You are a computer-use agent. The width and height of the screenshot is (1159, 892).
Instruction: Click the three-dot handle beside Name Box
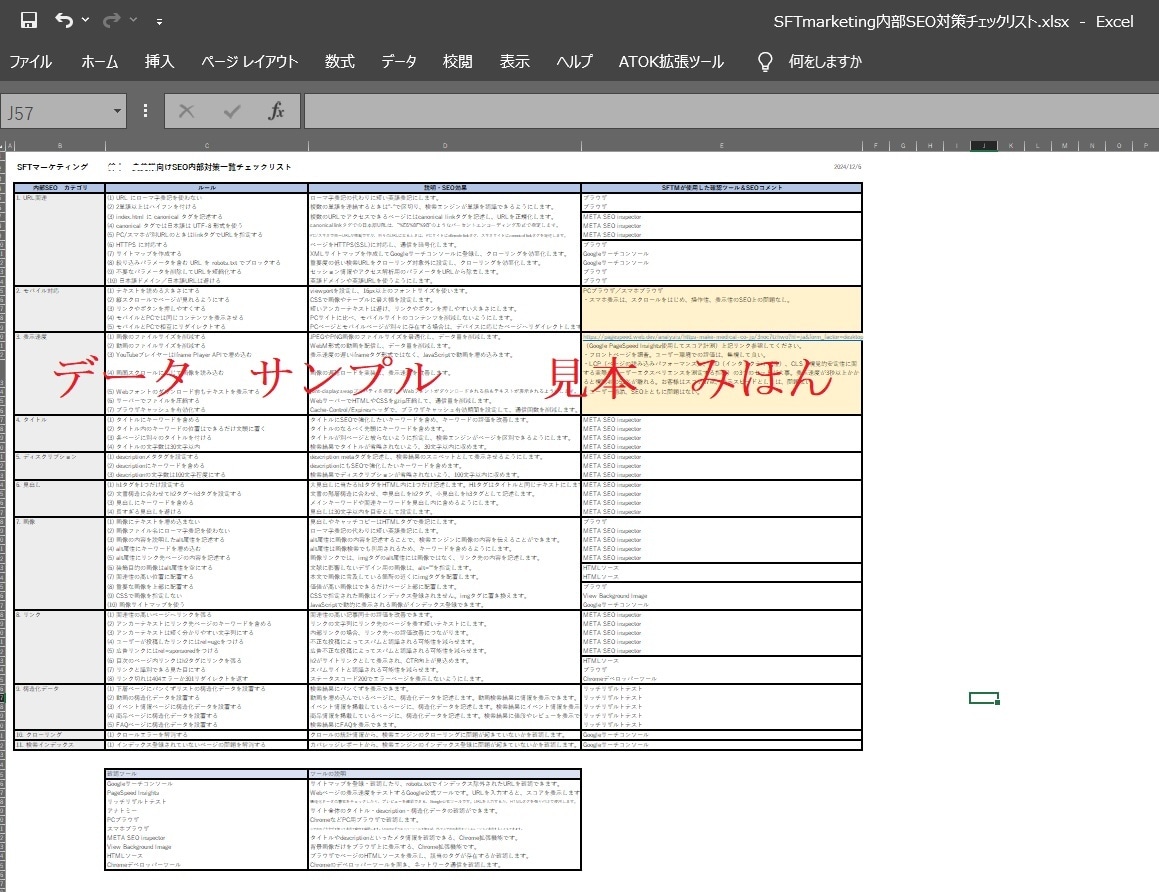(x=146, y=111)
